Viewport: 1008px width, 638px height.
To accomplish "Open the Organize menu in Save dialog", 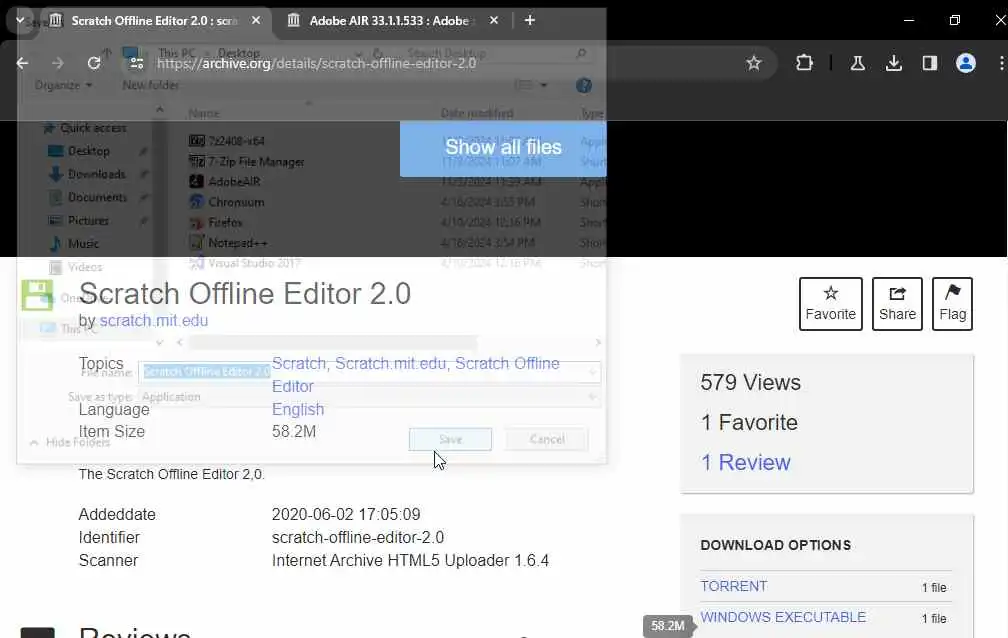I will point(64,85).
